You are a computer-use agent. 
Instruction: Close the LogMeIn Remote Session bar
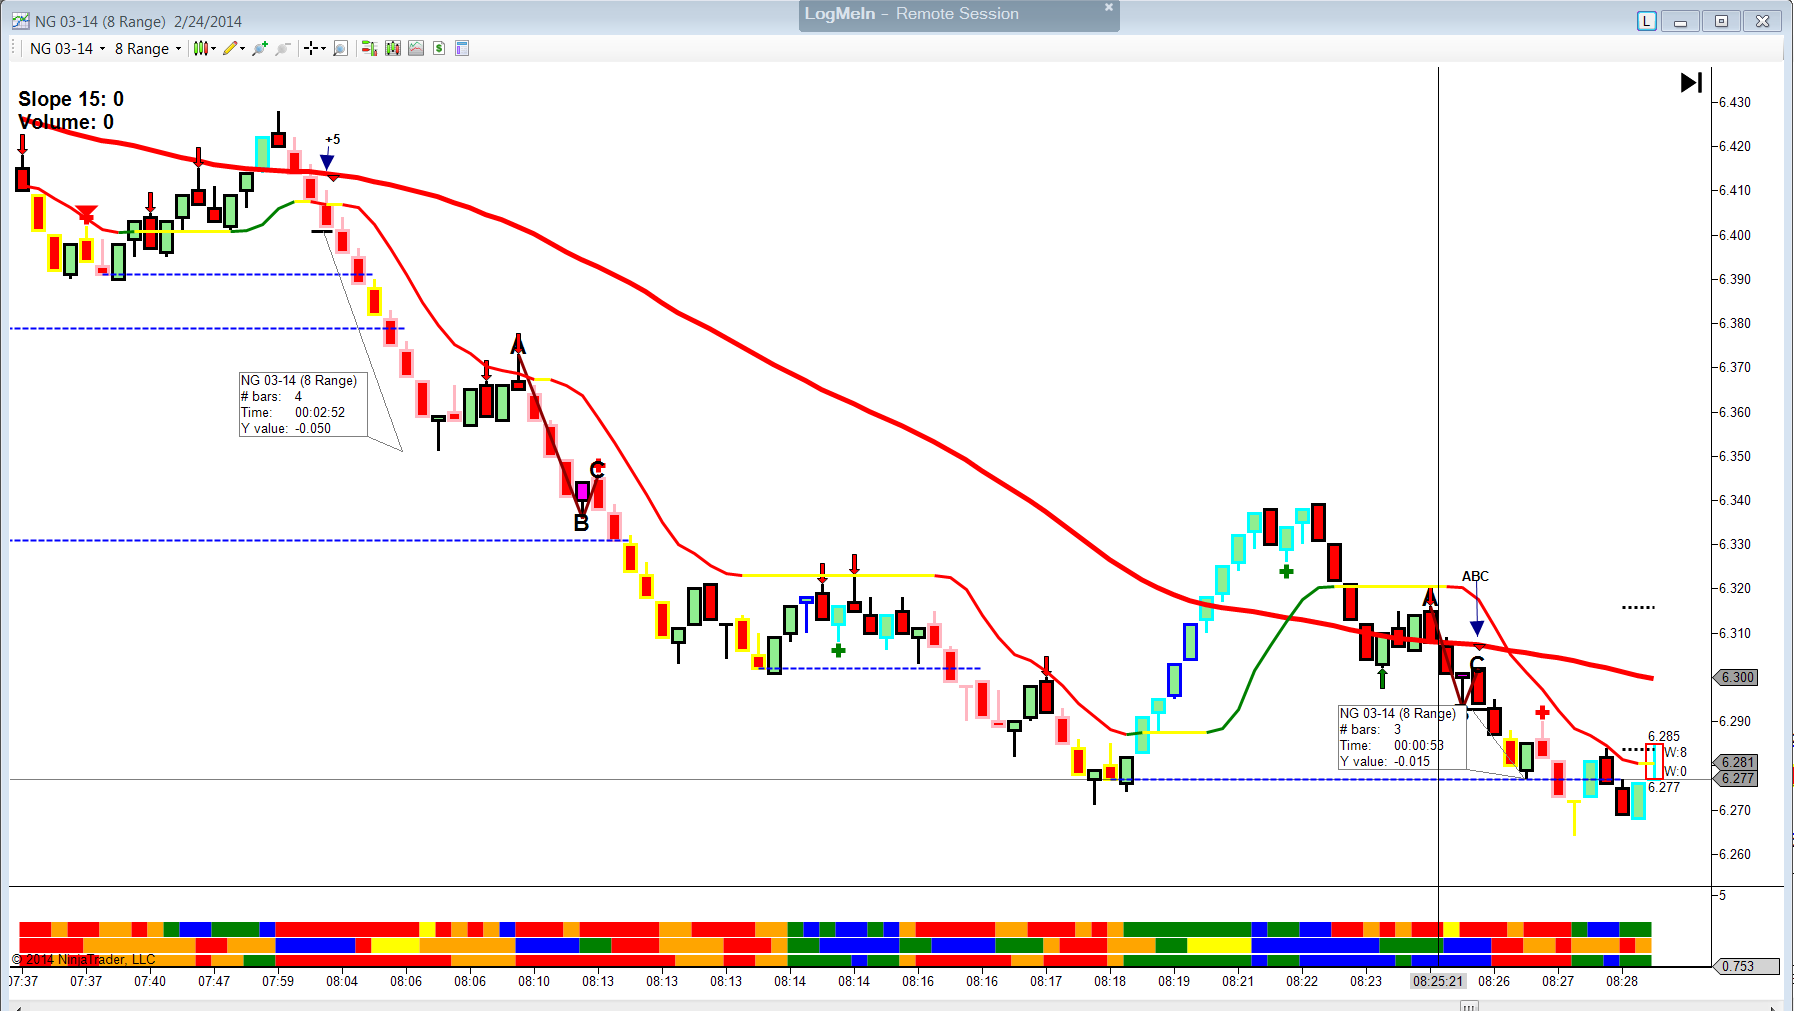[1108, 8]
